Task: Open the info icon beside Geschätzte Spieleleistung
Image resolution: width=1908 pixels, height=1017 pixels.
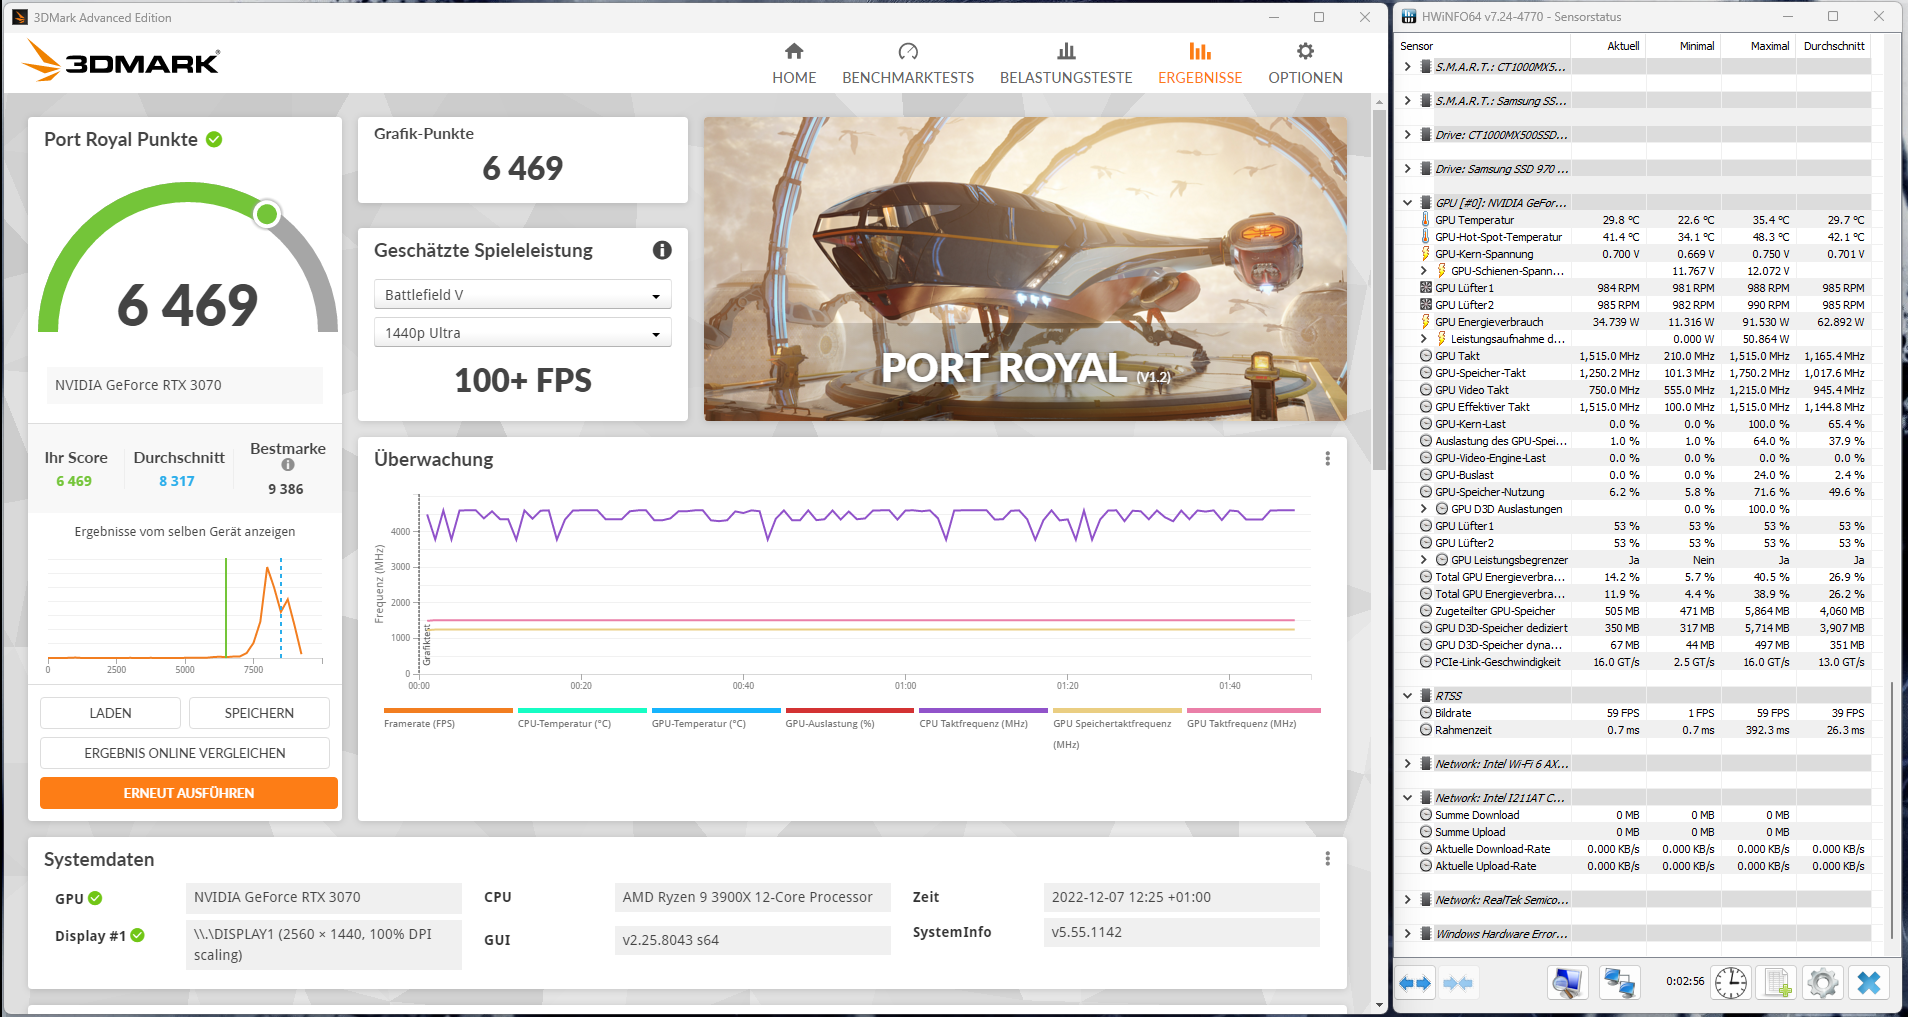Action: 662,250
